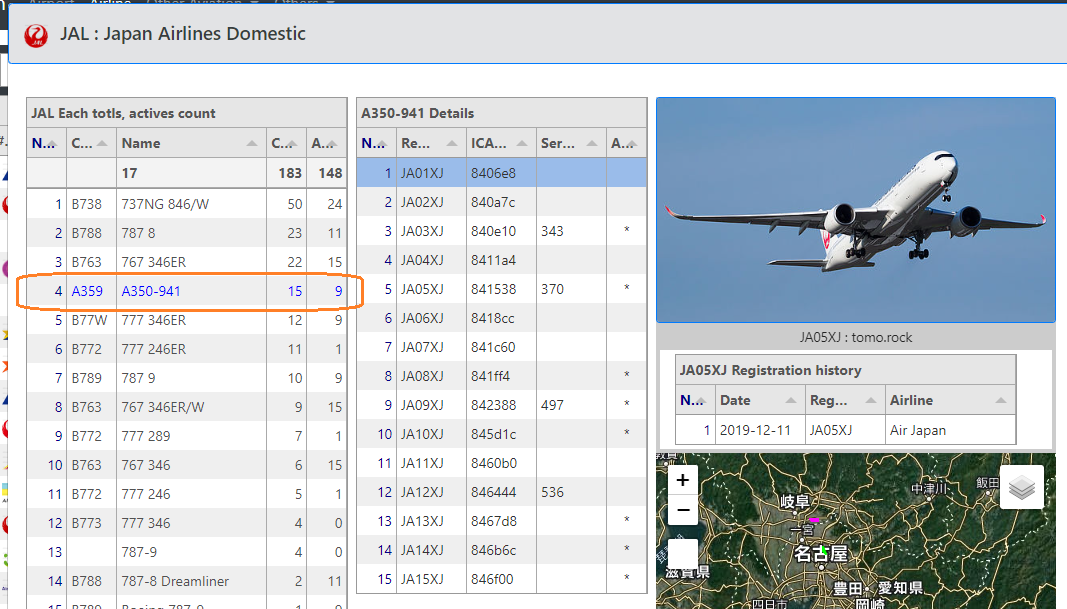The image size is (1067, 609).
Task: Select the 787 8 fleet row
Action: pos(186,233)
